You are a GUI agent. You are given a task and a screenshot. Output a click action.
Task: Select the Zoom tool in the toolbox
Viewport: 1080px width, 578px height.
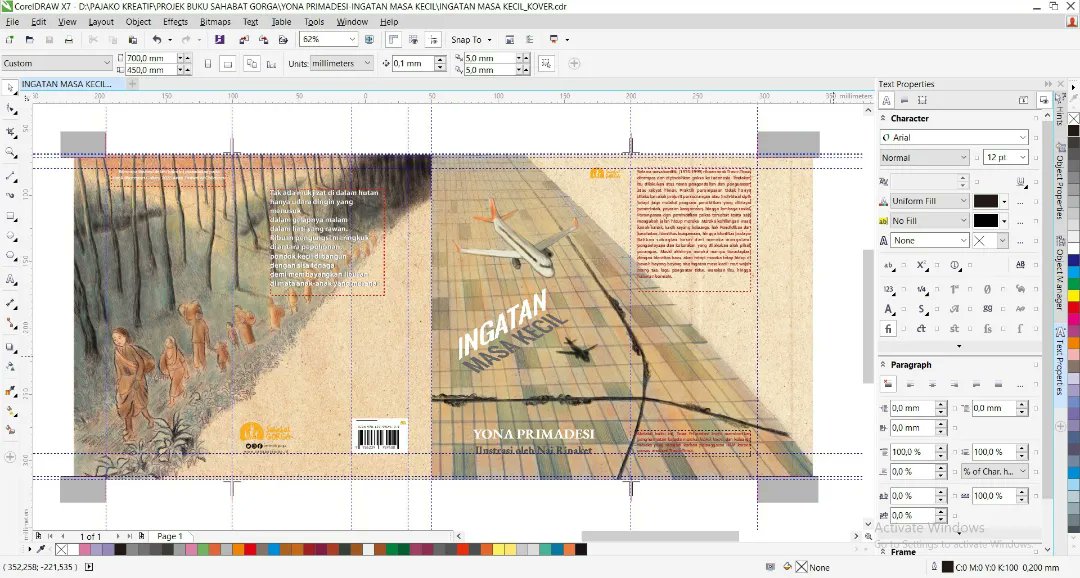coord(10,152)
